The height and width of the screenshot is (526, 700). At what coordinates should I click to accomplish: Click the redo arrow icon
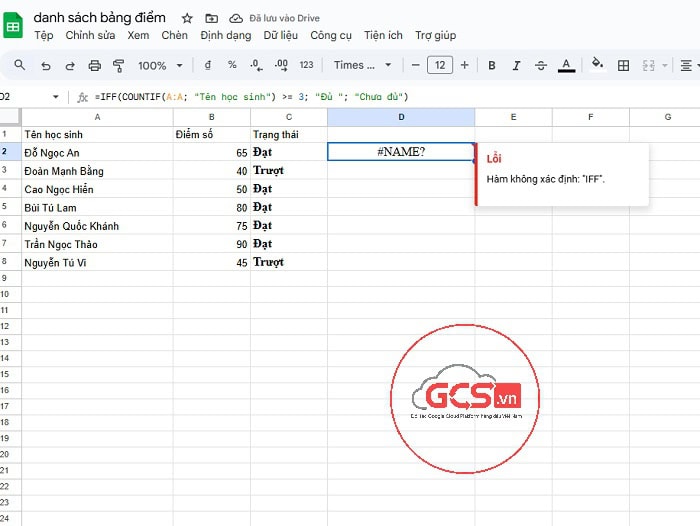[x=70, y=66]
